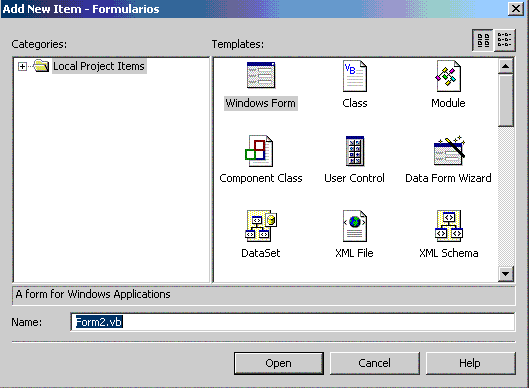Click the templates scrollbar thumb

[x=505, y=100]
